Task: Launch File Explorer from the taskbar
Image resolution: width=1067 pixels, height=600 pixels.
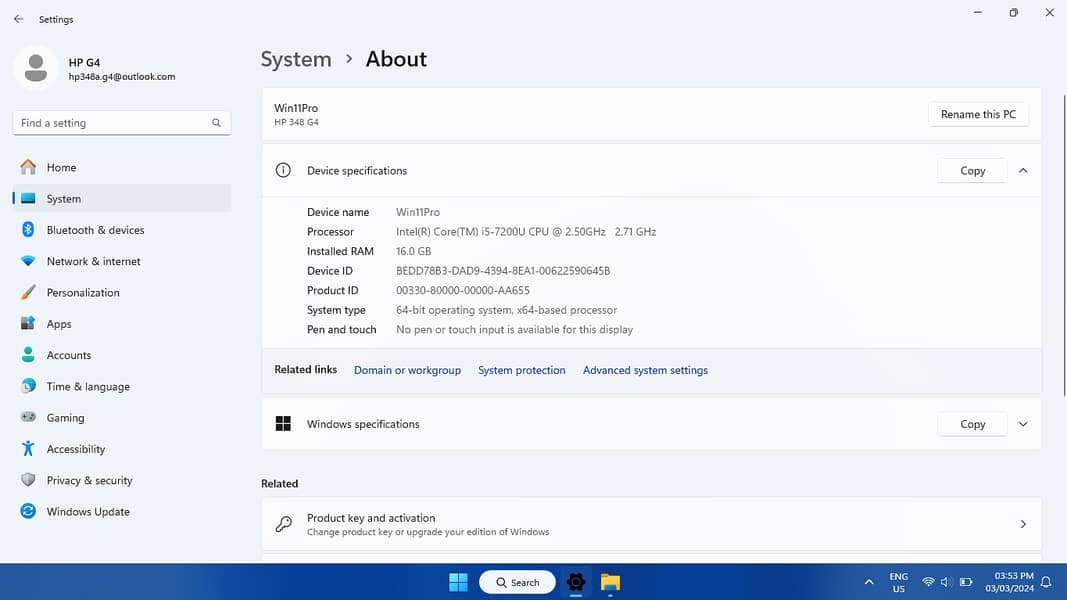Action: [x=610, y=582]
